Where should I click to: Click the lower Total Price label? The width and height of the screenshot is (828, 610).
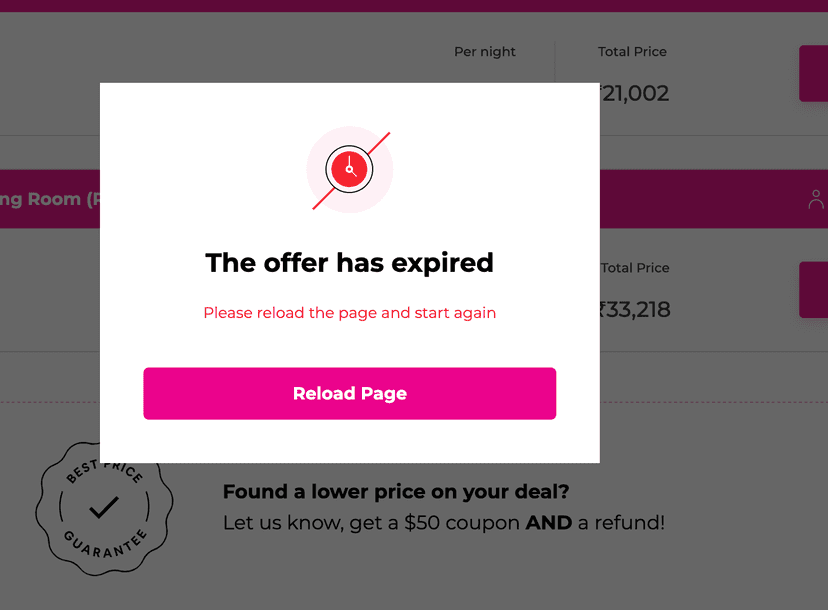[x=635, y=268]
